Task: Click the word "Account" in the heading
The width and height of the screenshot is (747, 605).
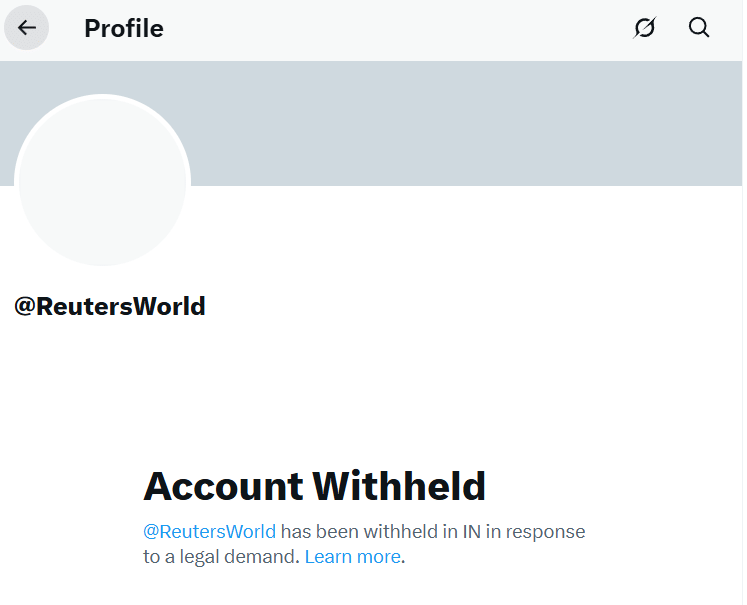Action: point(223,486)
